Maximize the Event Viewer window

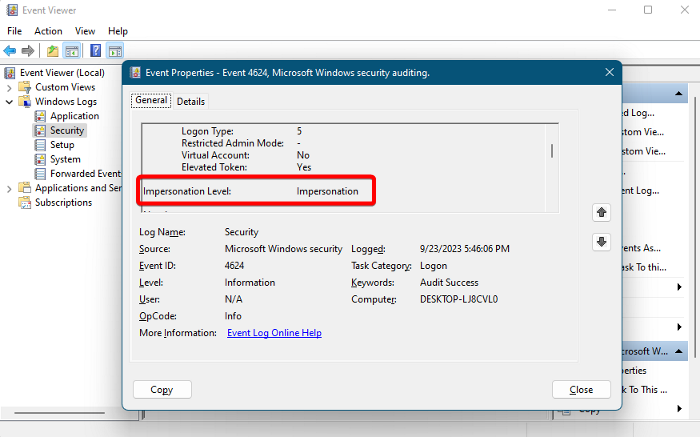[x=648, y=10]
